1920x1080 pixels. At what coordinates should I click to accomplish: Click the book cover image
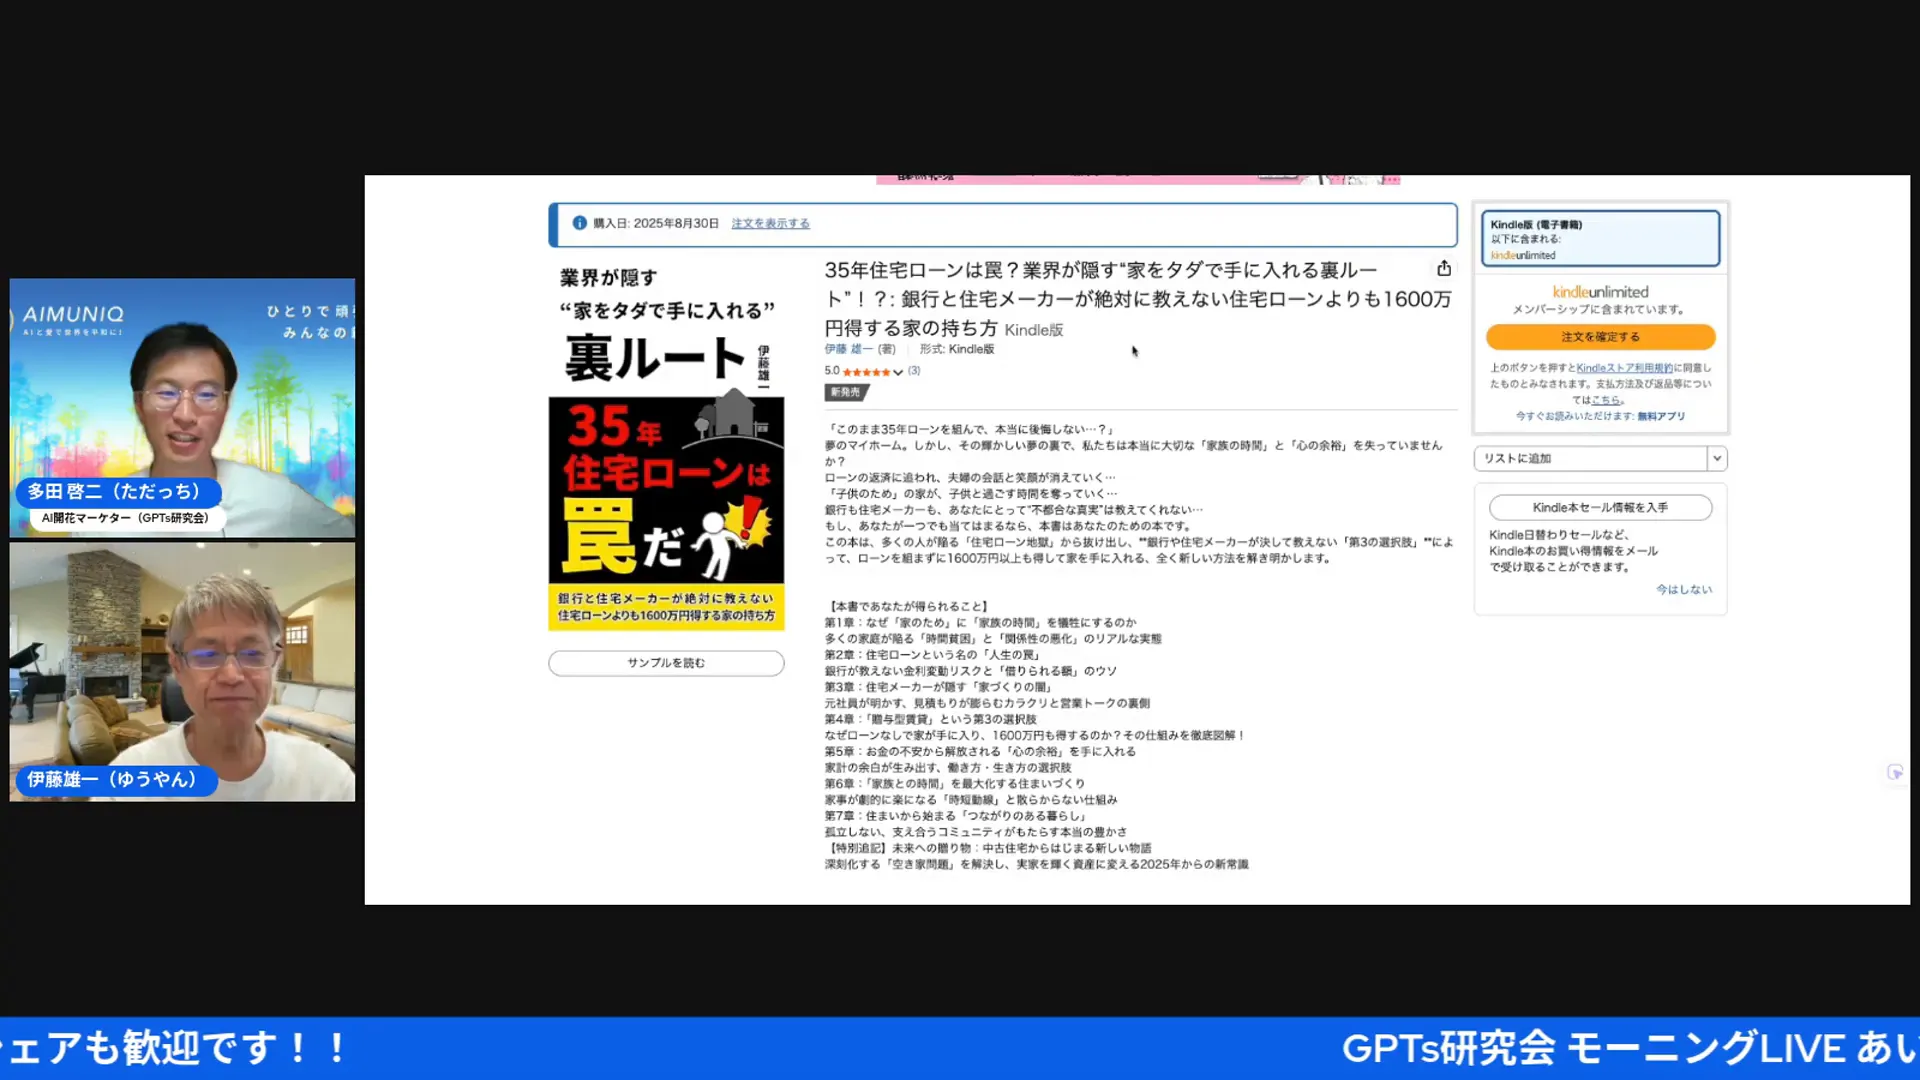tap(666, 446)
